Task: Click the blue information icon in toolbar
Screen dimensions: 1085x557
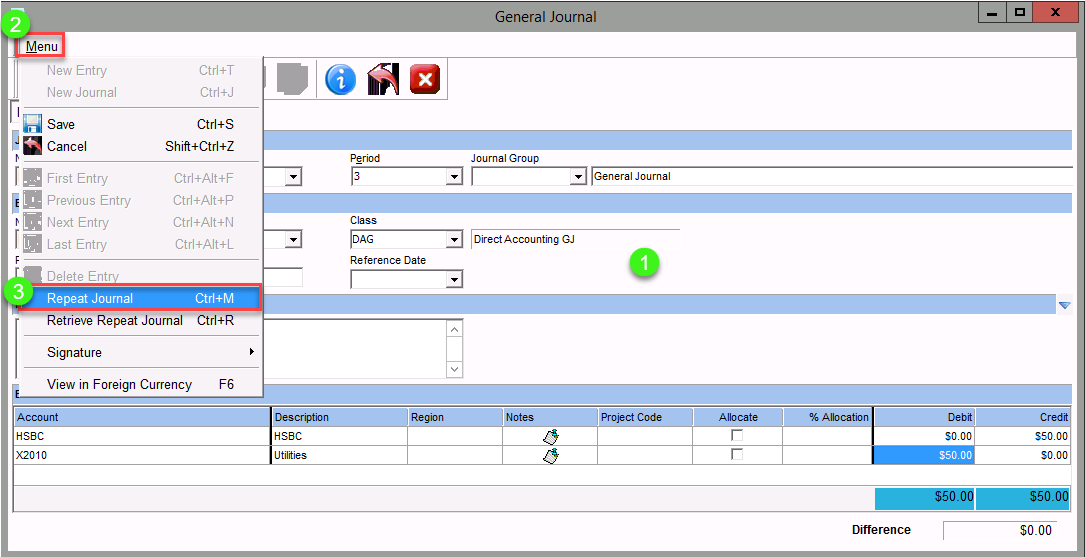Action: coord(340,79)
